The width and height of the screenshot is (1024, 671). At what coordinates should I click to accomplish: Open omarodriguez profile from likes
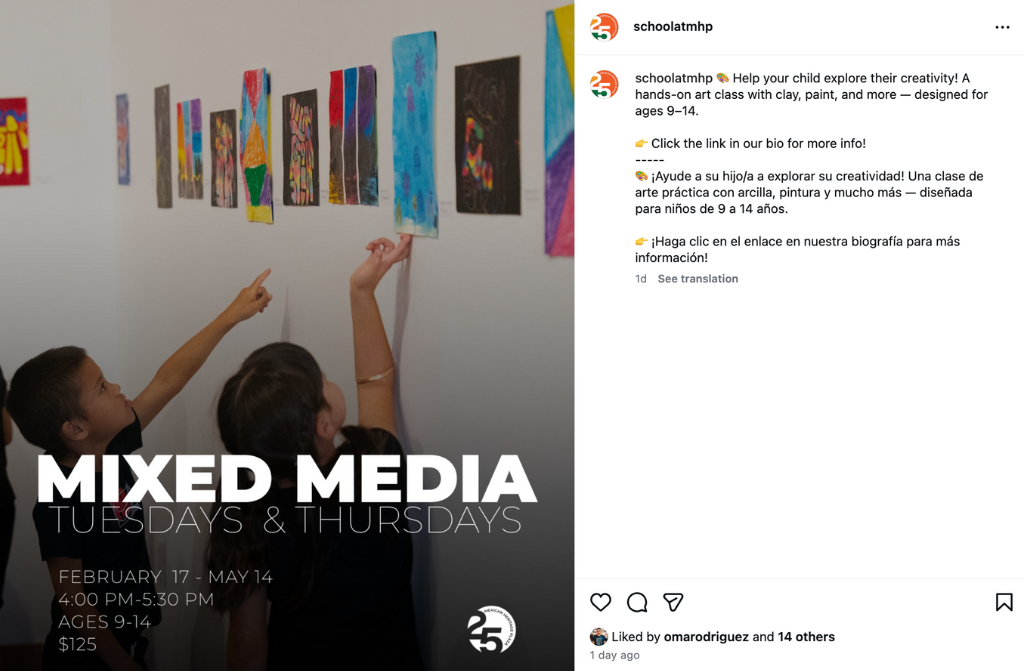click(706, 636)
